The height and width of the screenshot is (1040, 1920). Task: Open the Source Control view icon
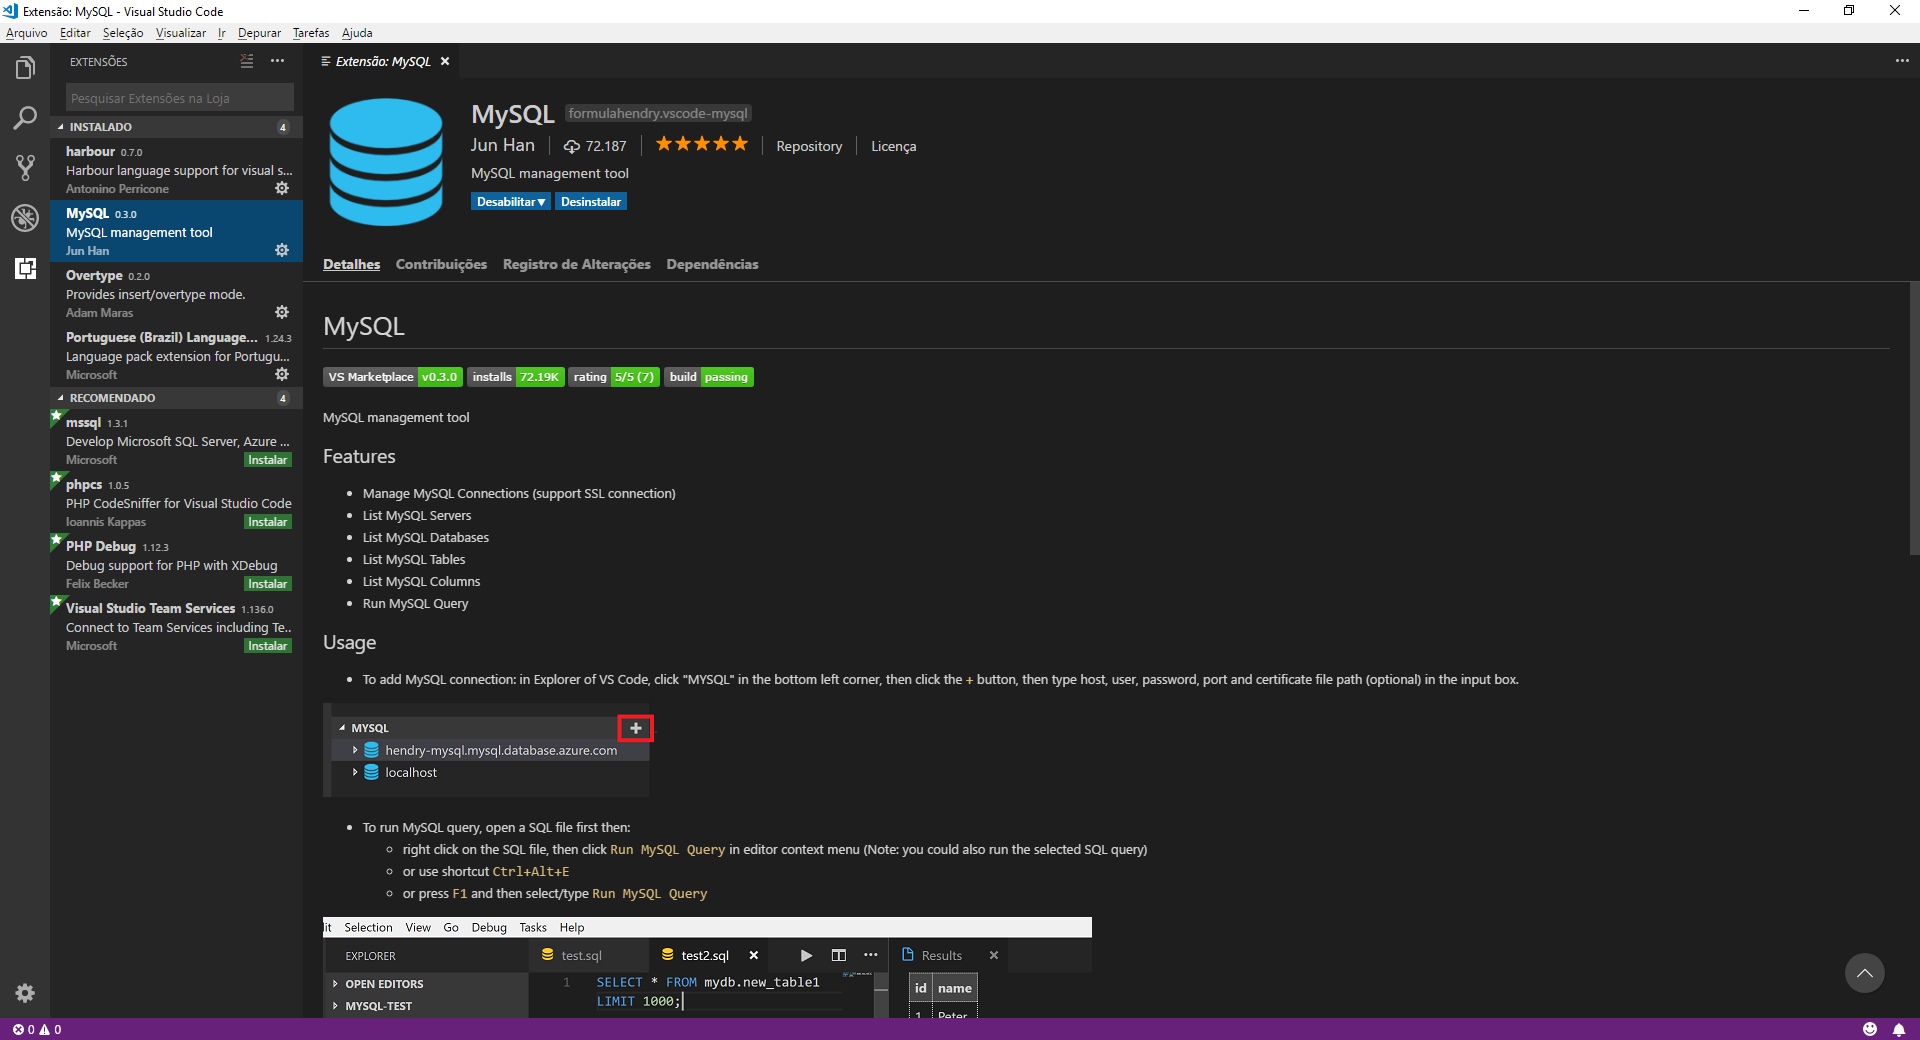point(25,168)
